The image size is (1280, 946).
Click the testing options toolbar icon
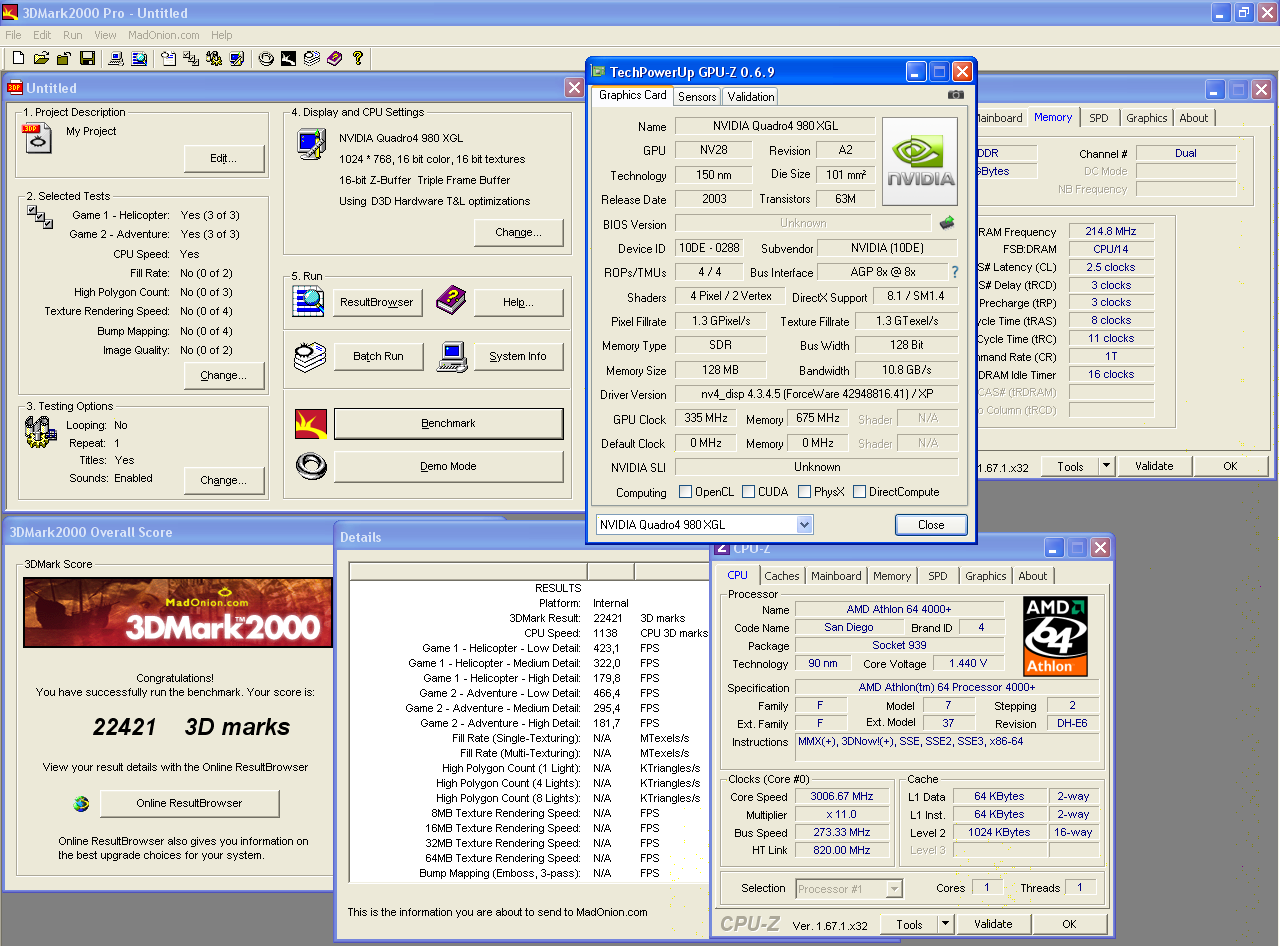point(214,59)
